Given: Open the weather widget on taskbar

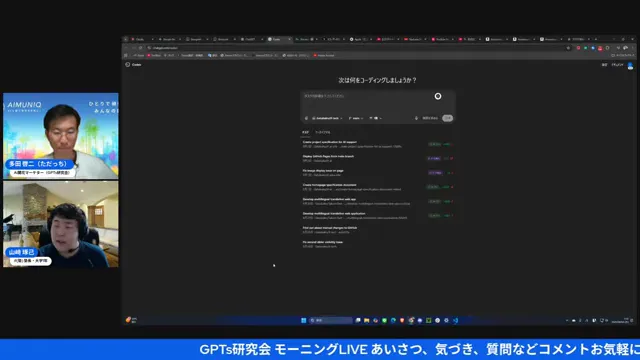Looking at the screenshot, I should 131,320.
